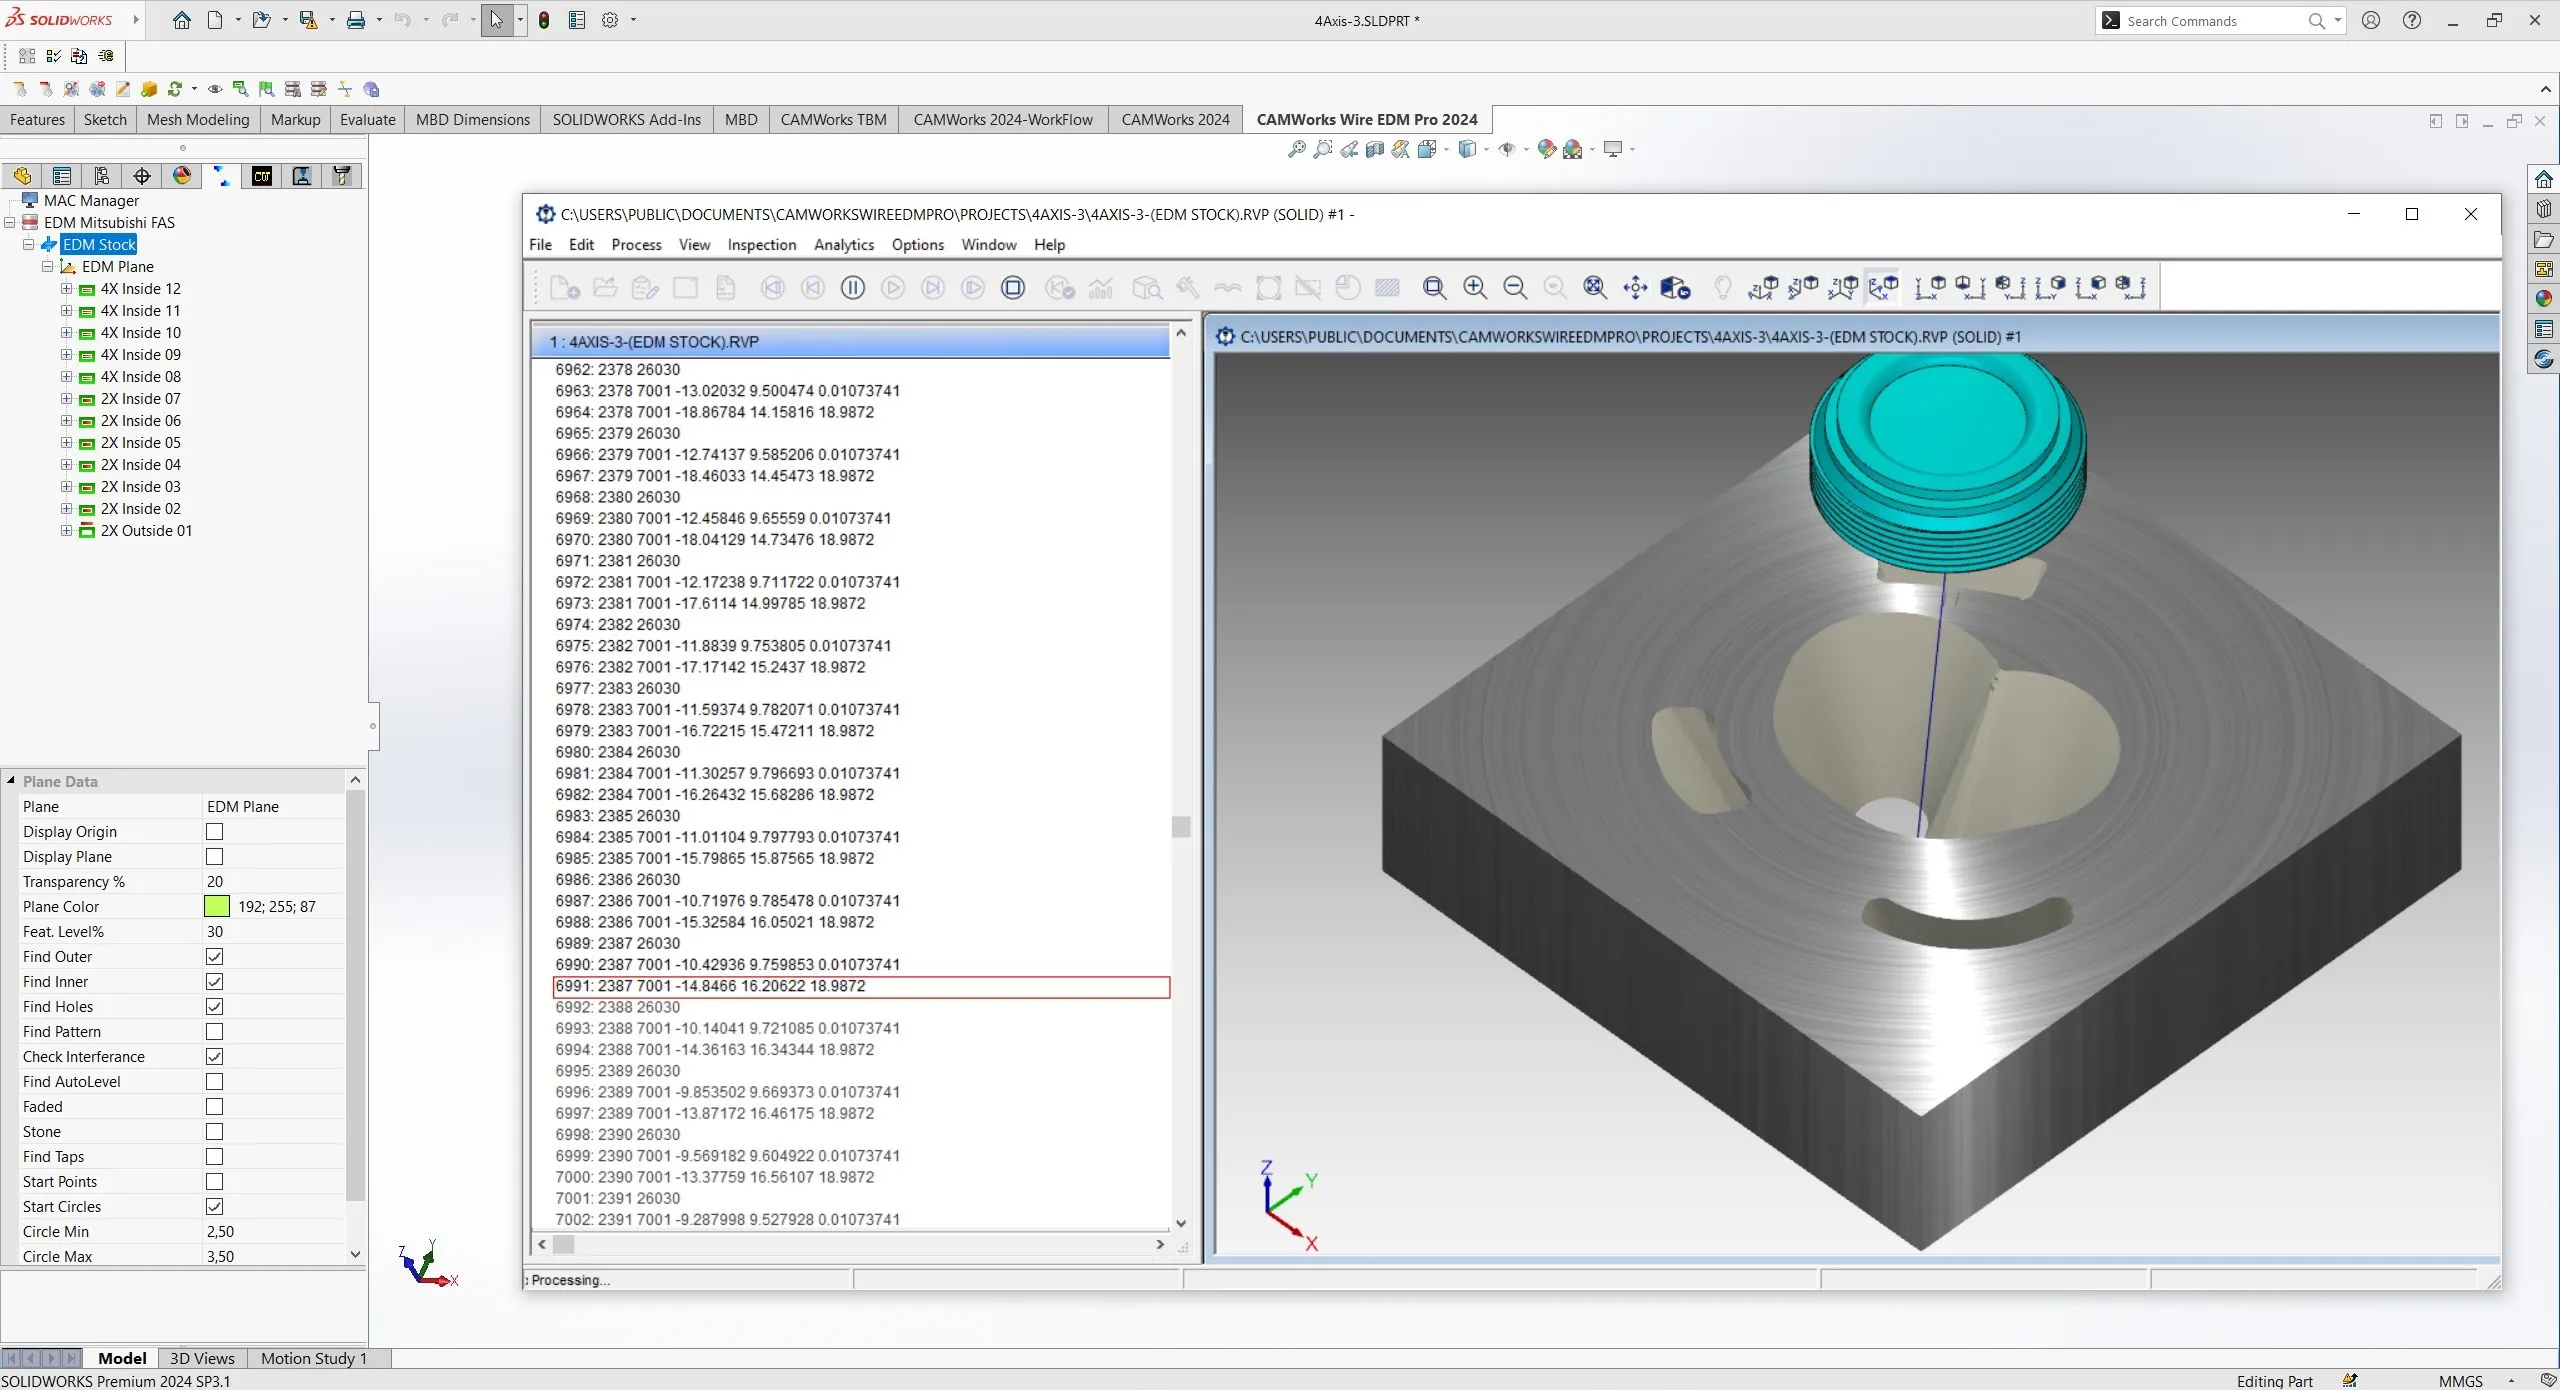
Task: Open the ConfigurationManager tab icon
Action: click(102, 176)
